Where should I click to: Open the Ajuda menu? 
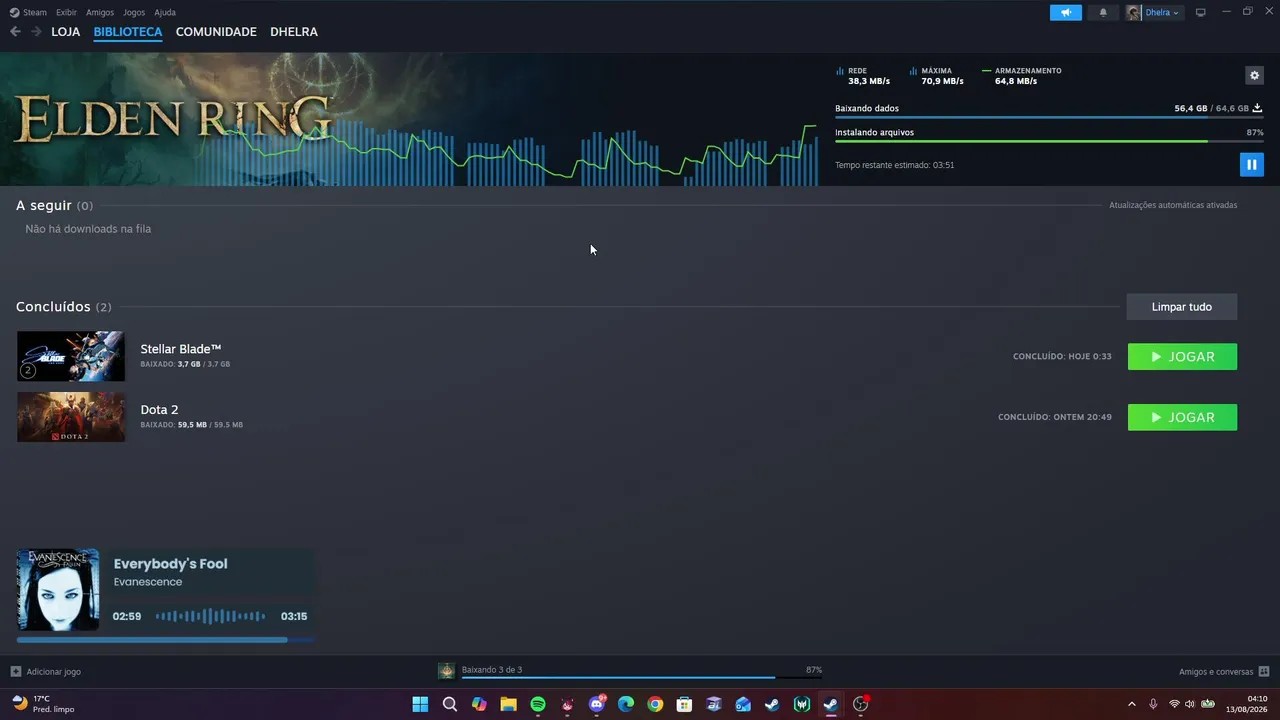point(165,12)
